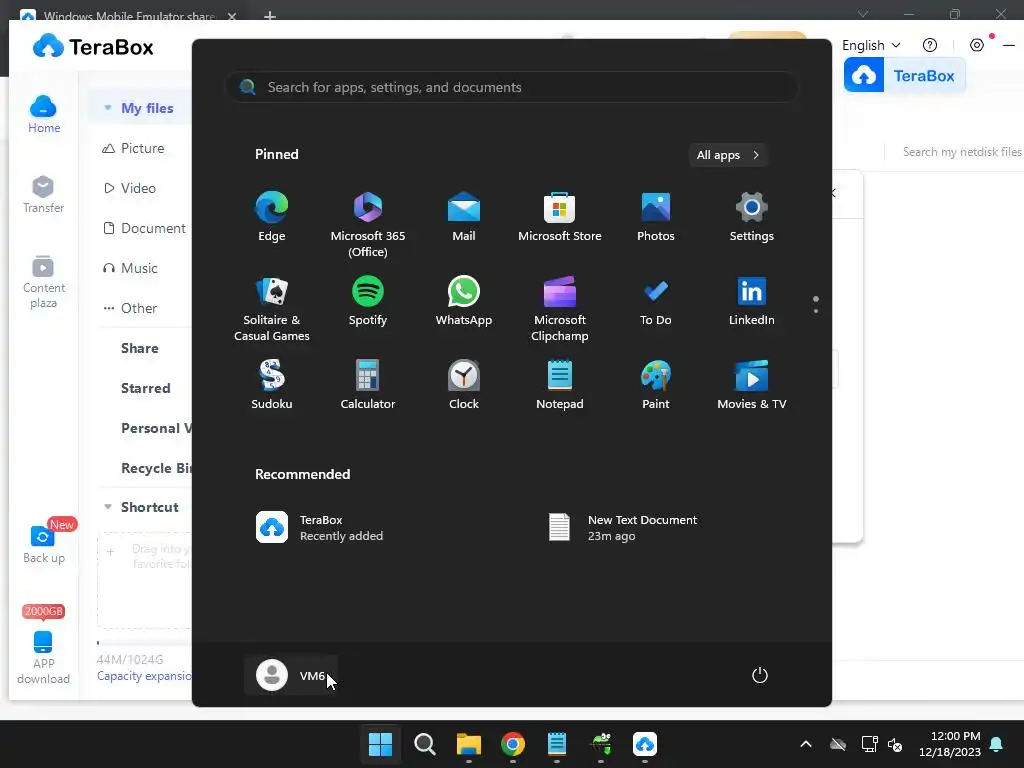Viewport: 1024px width, 768px height.
Task: Select Picture category in TeraBox
Action: point(133,148)
